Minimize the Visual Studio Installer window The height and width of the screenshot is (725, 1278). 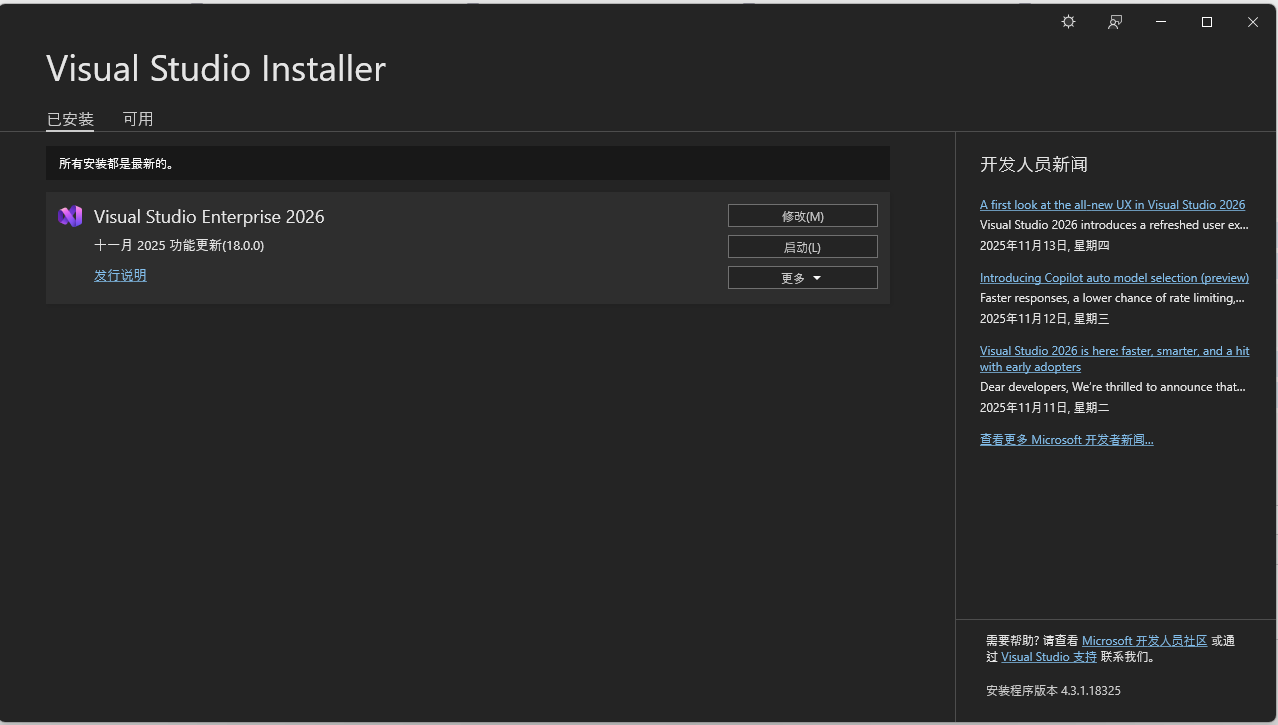pos(1161,22)
